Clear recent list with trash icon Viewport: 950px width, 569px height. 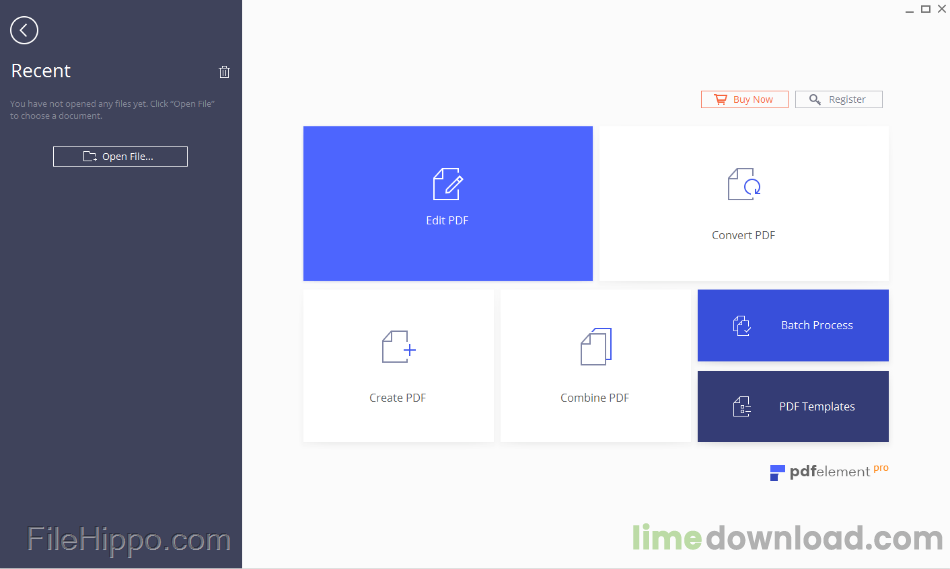pyautogui.click(x=224, y=72)
